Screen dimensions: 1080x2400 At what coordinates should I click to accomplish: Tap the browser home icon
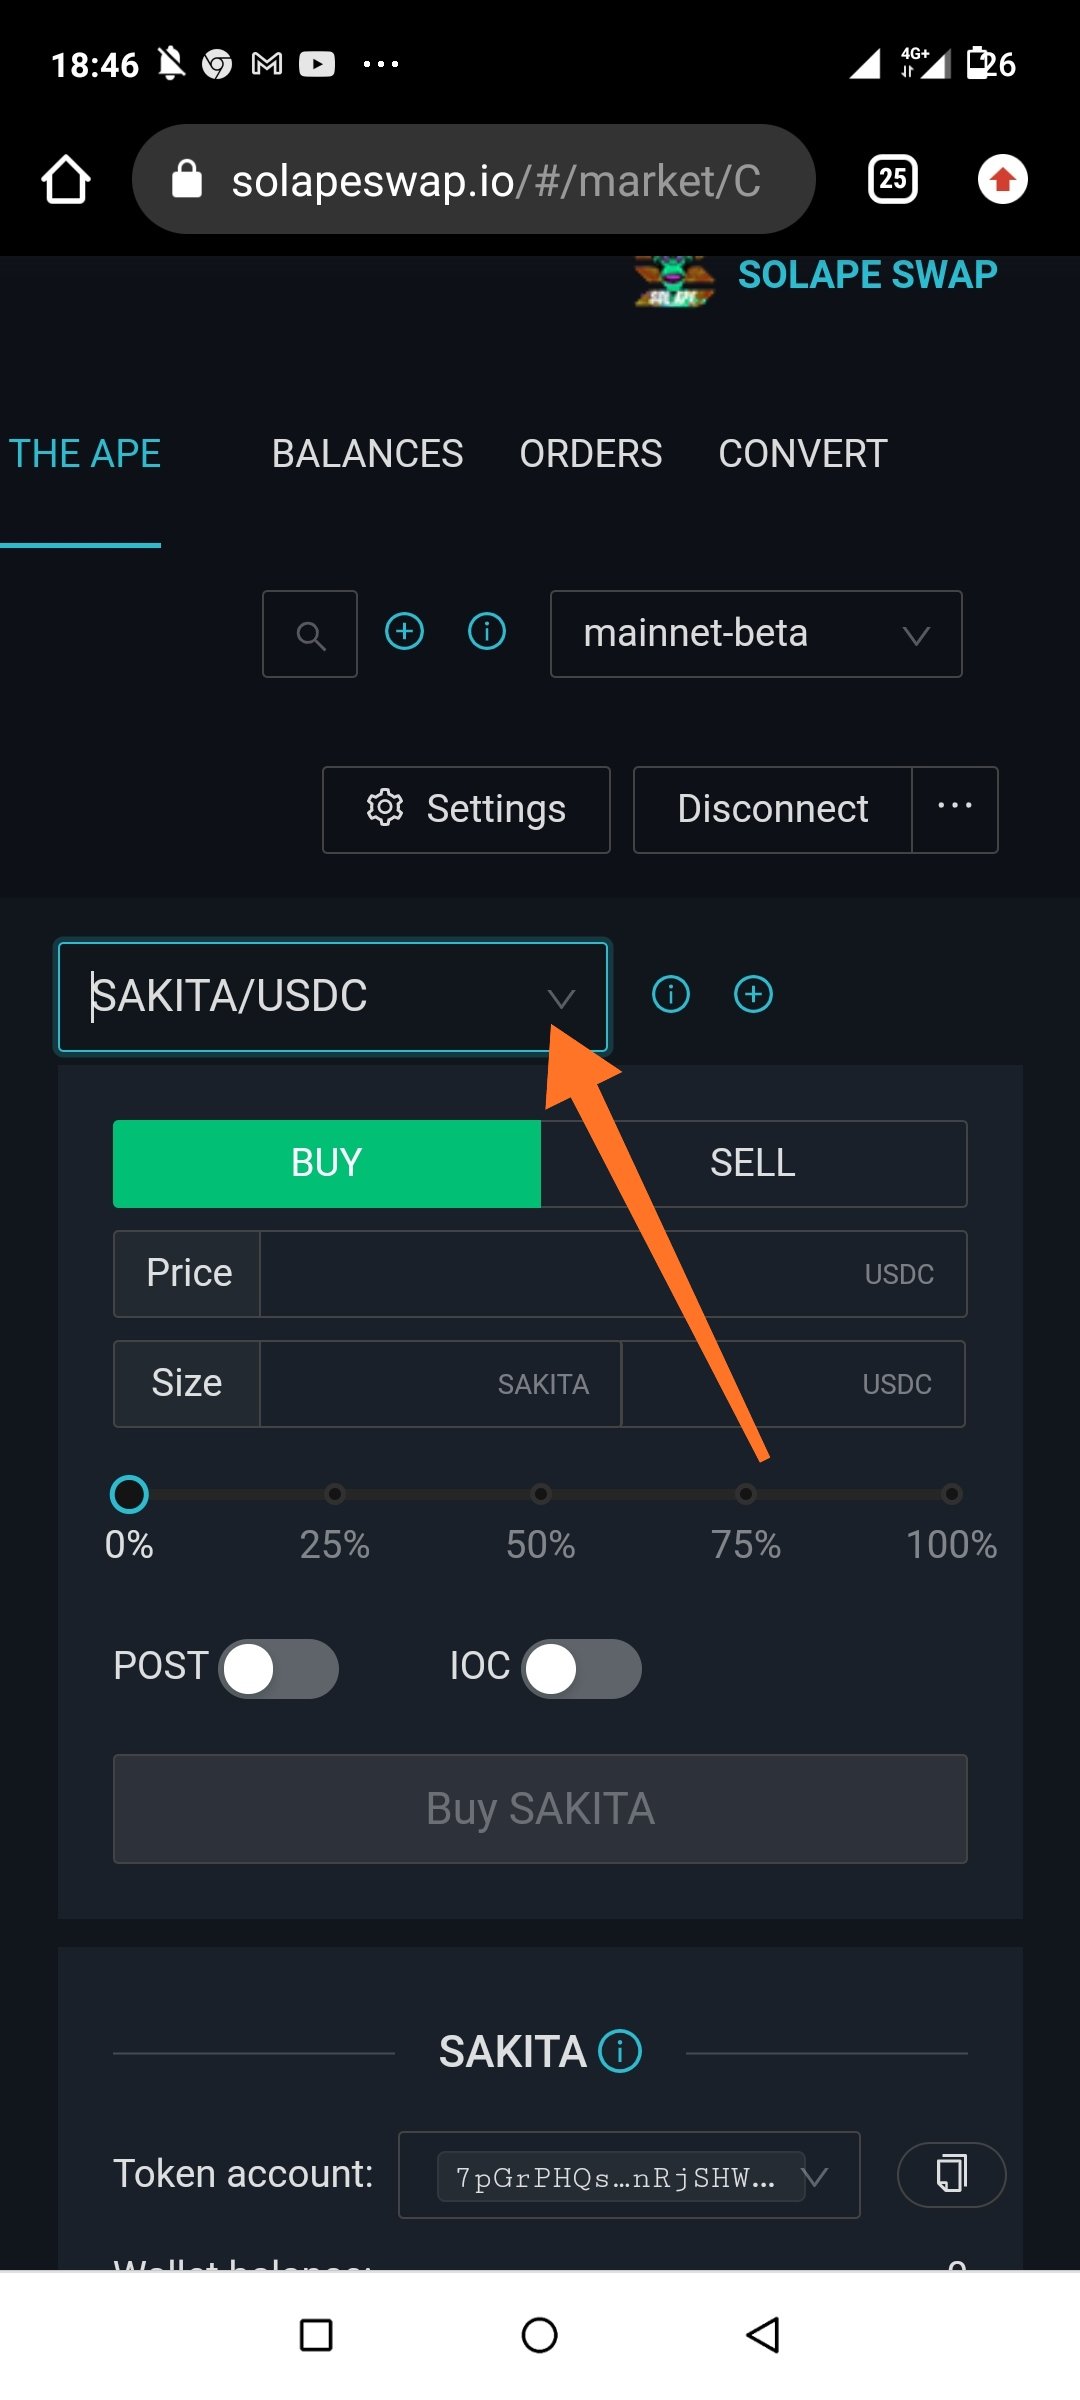coord(66,180)
